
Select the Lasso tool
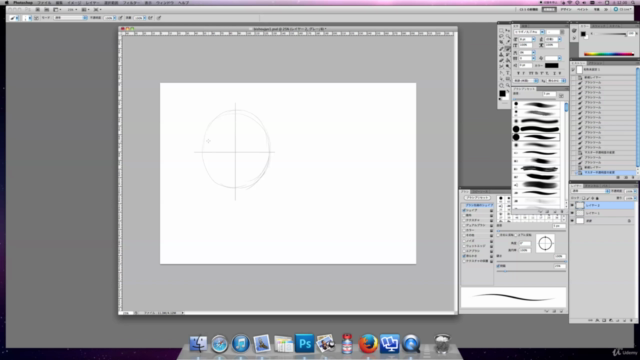click(501, 36)
